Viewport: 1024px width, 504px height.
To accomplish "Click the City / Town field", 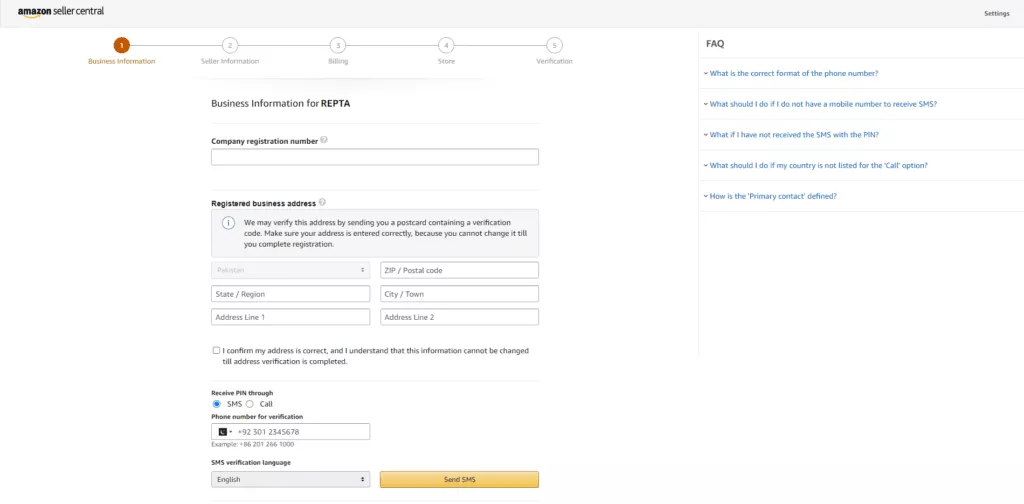I will (x=460, y=294).
